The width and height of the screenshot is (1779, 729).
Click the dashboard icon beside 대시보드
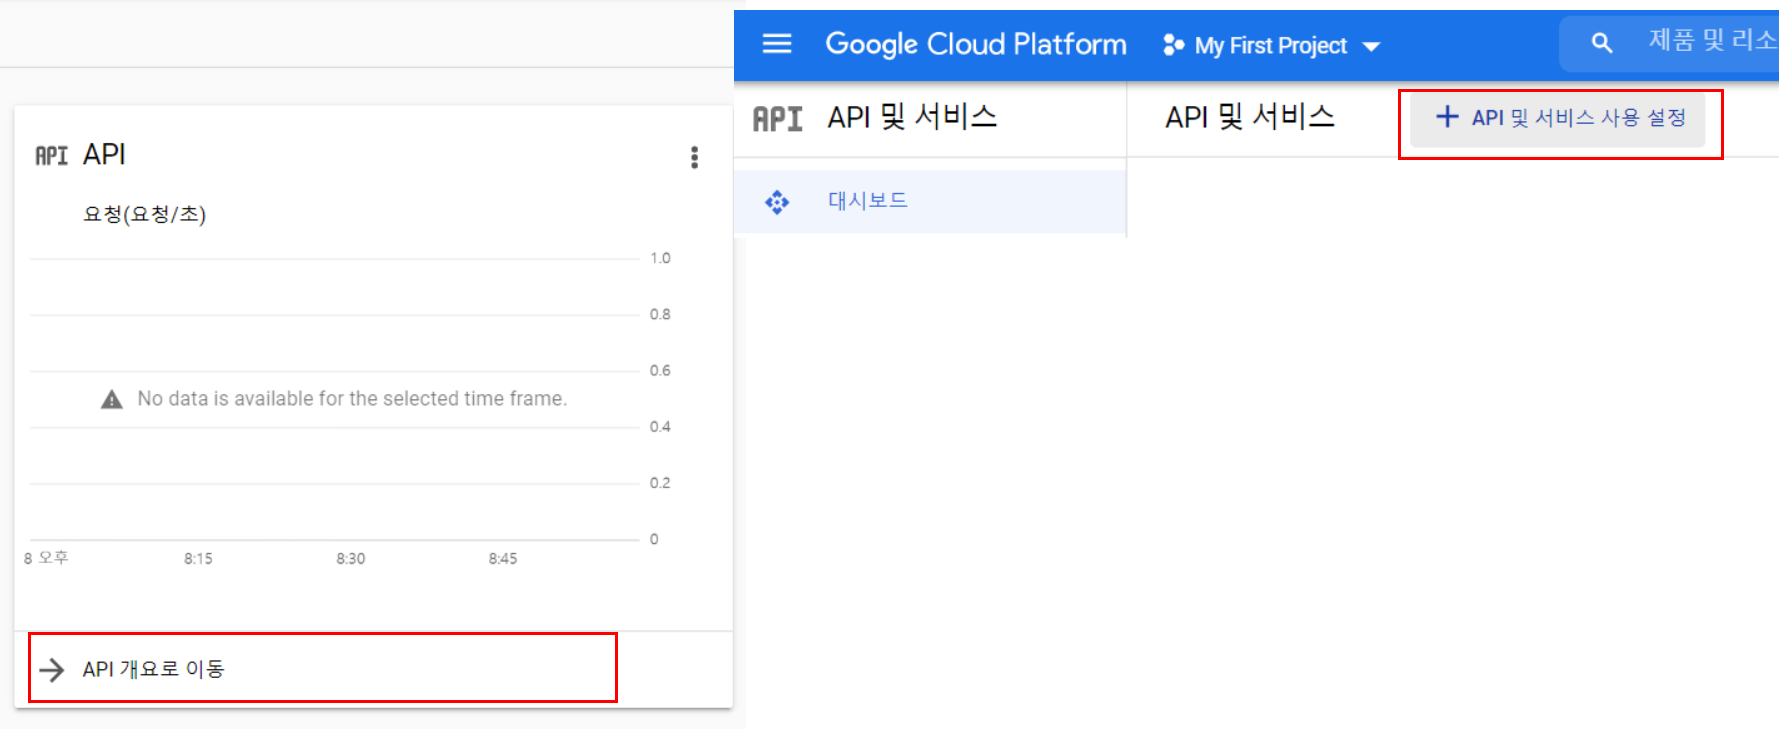tap(777, 202)
